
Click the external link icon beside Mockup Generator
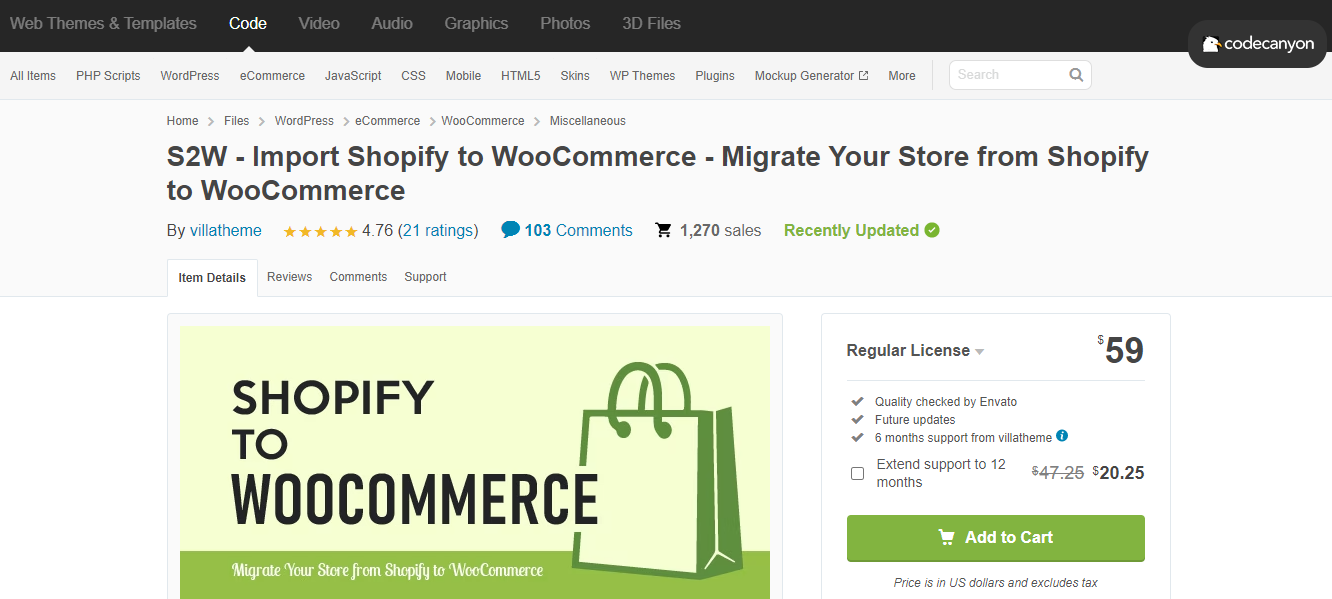864,76
